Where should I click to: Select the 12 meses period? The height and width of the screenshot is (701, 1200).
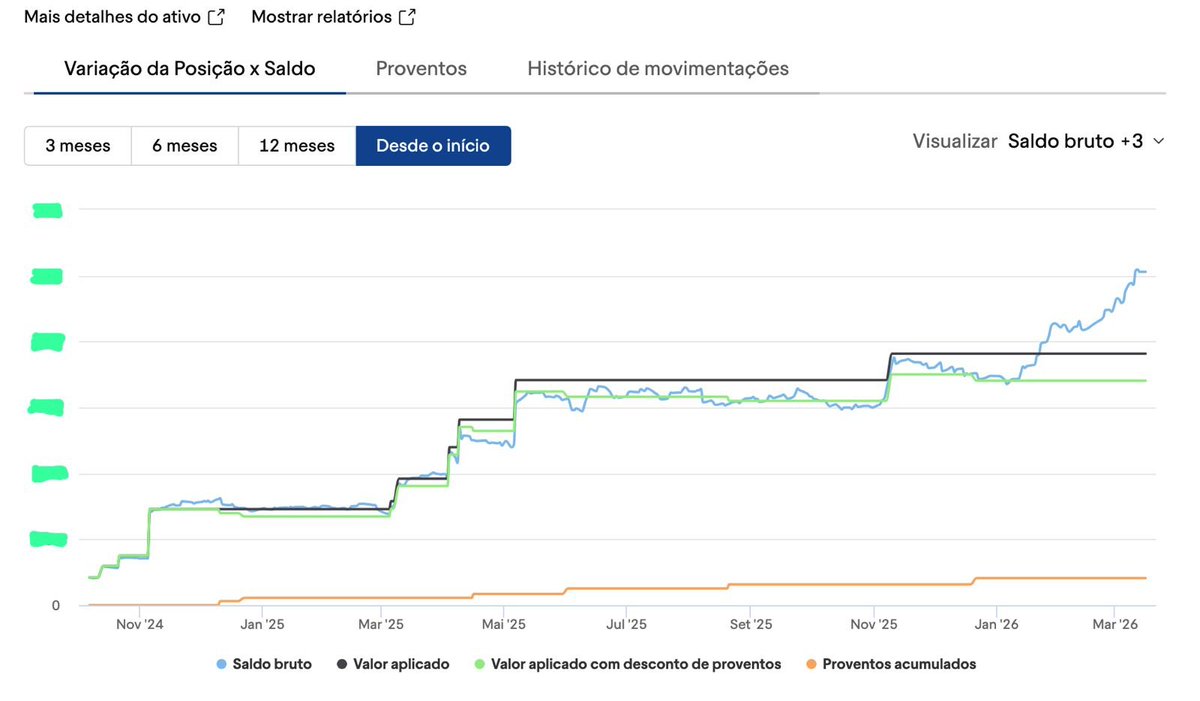(x=297, y=146)
